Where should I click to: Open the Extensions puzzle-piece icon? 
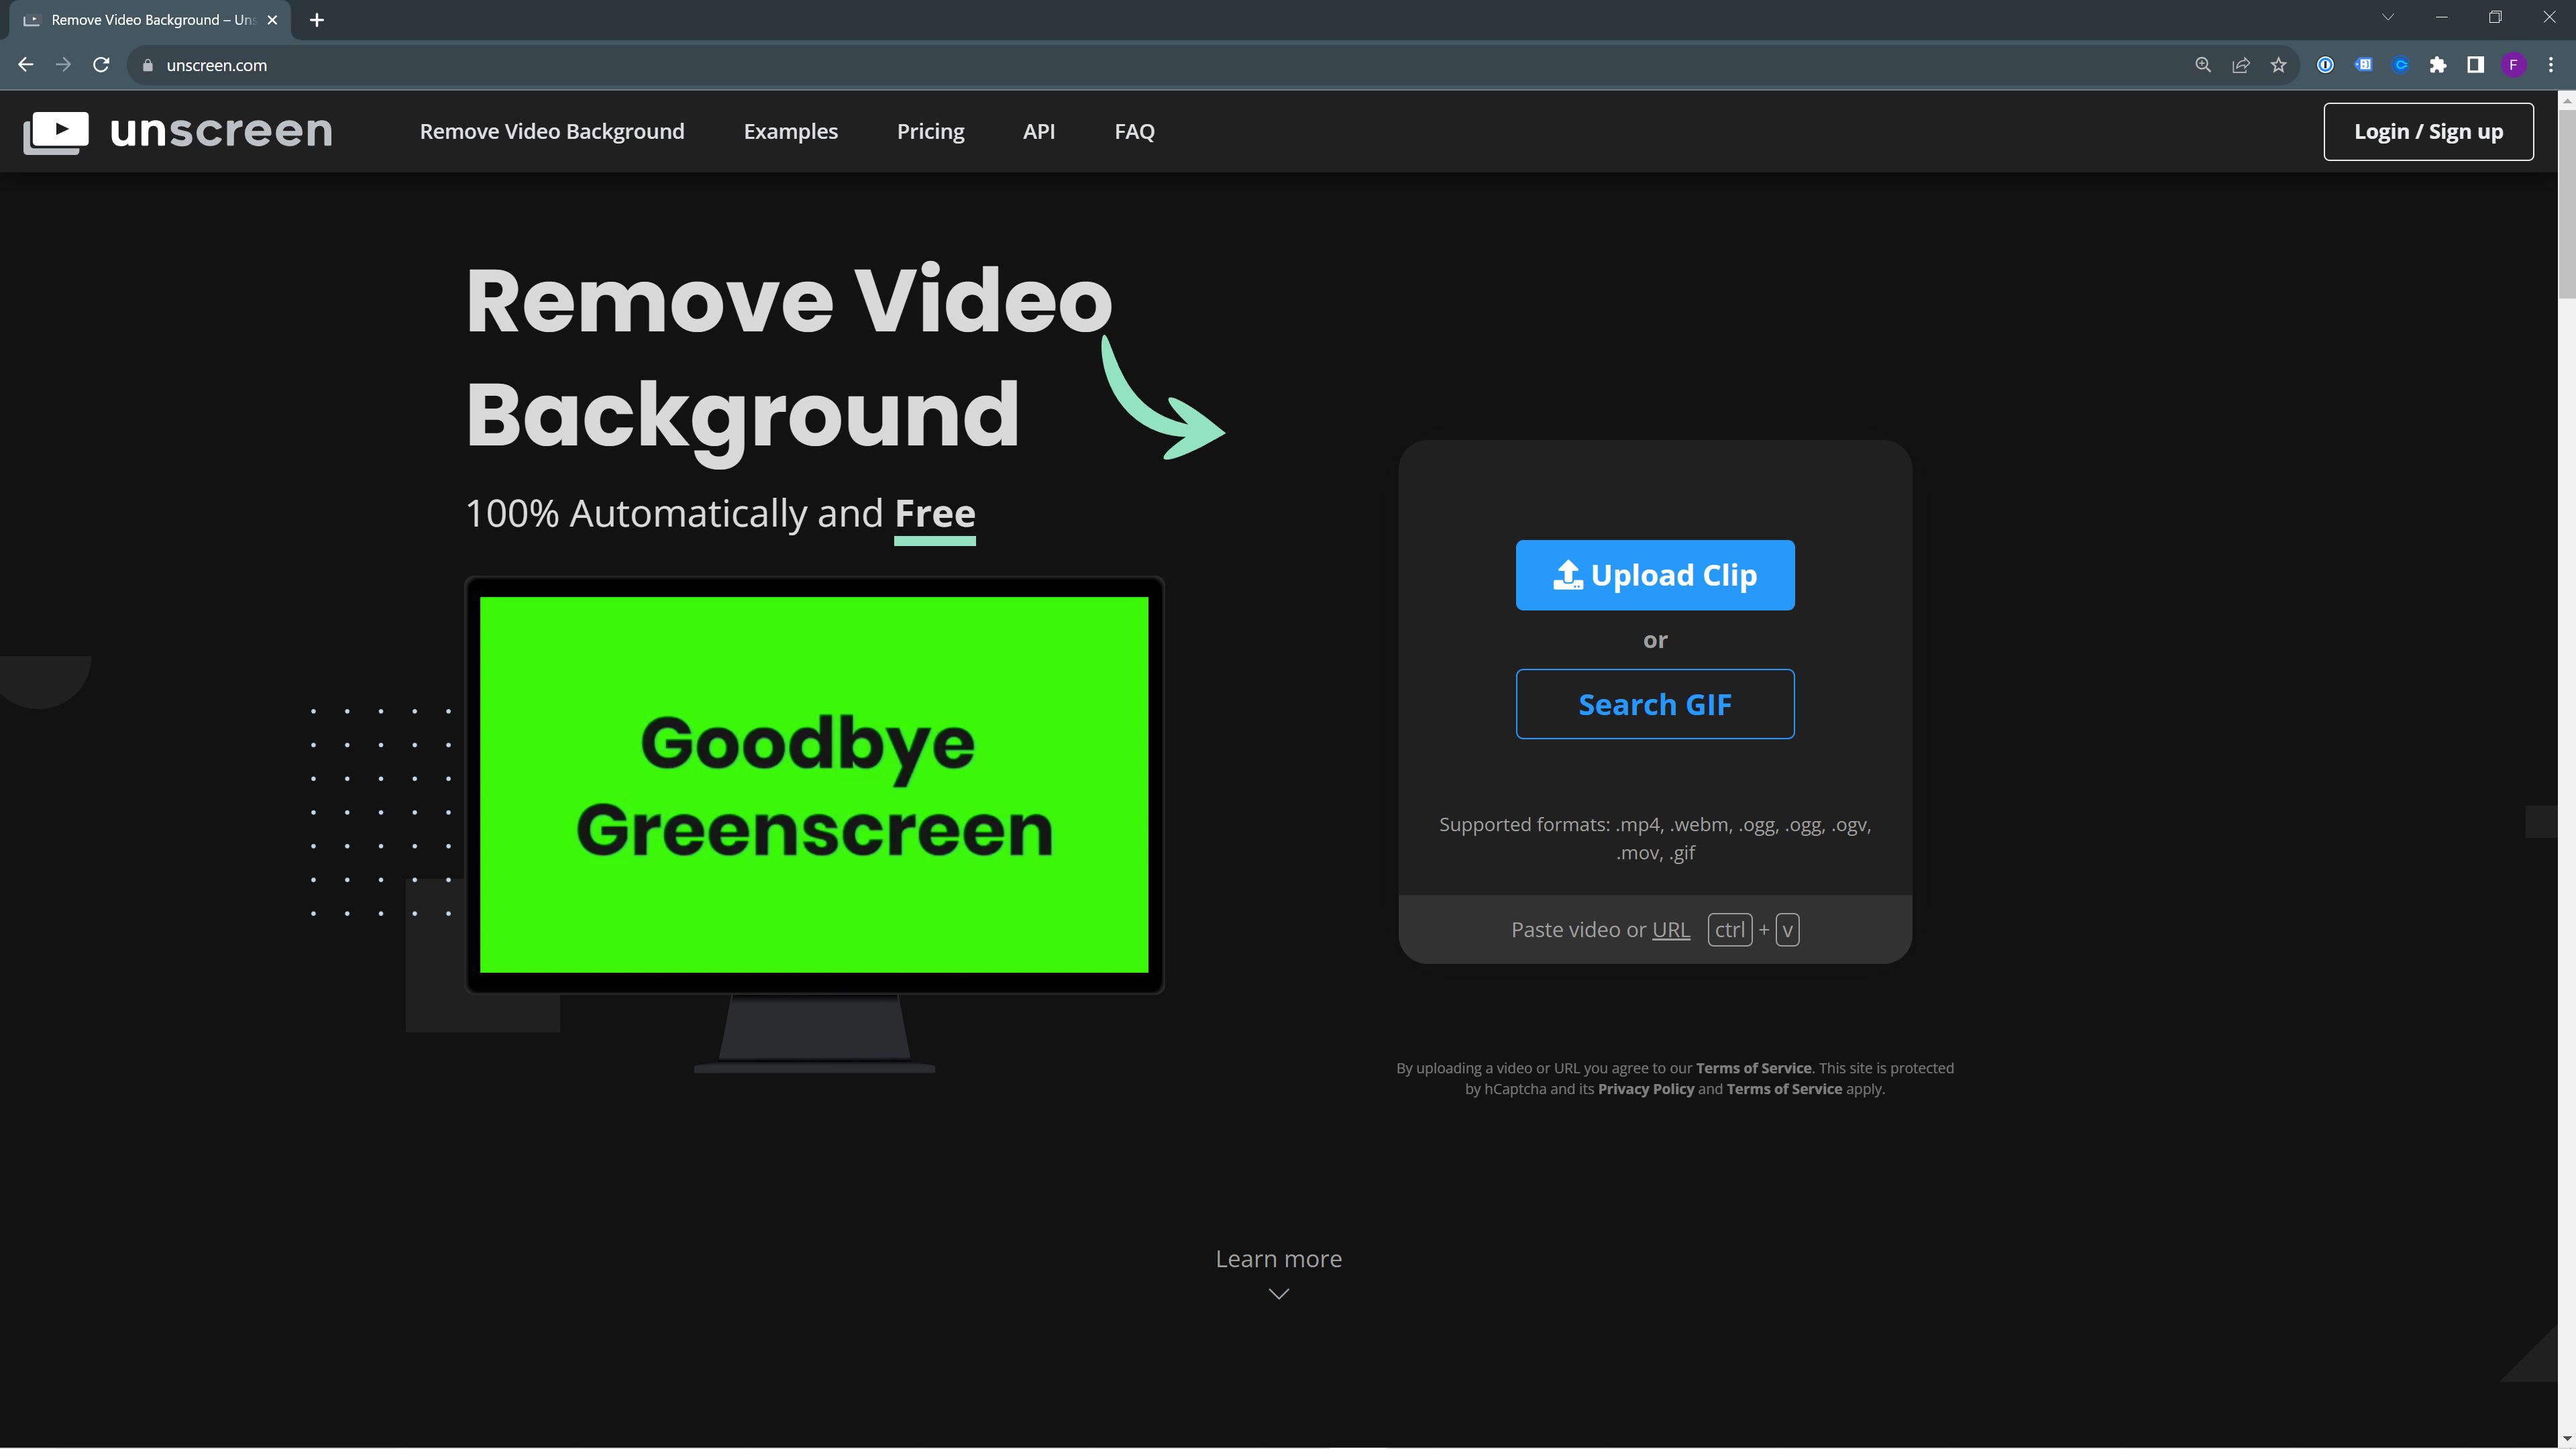point(2438,64)
